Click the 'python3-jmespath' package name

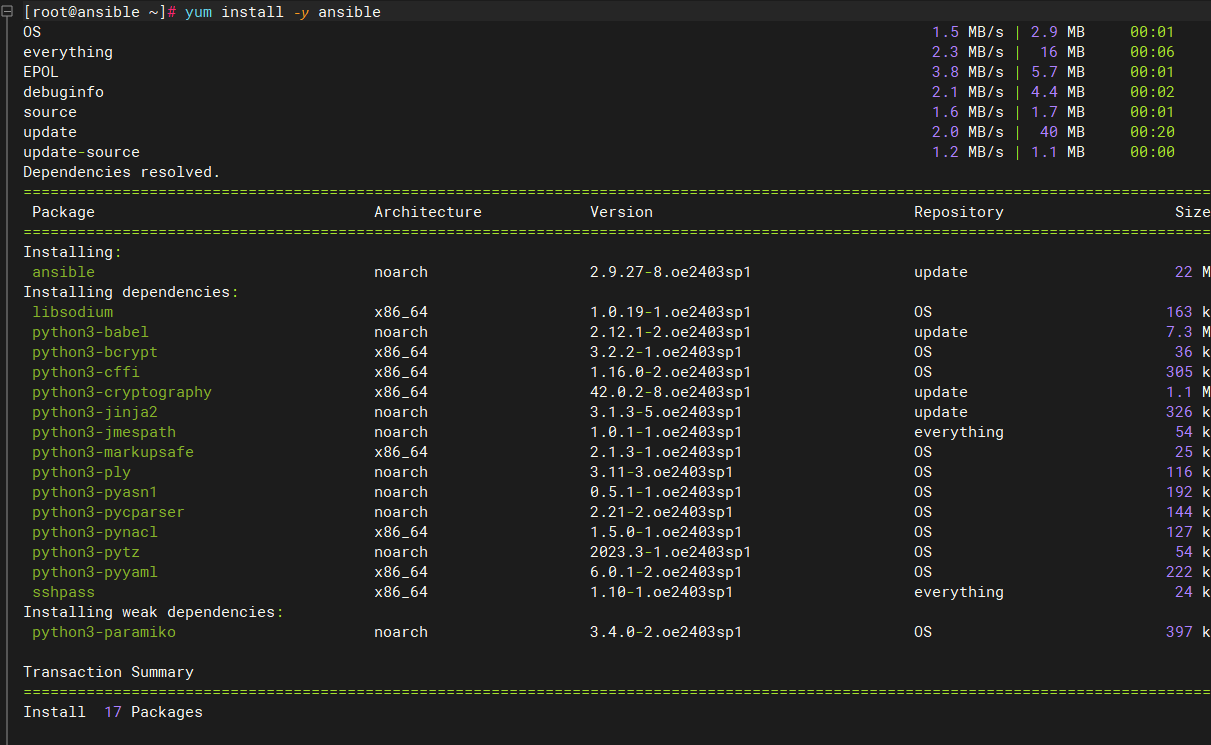point(104,432)
